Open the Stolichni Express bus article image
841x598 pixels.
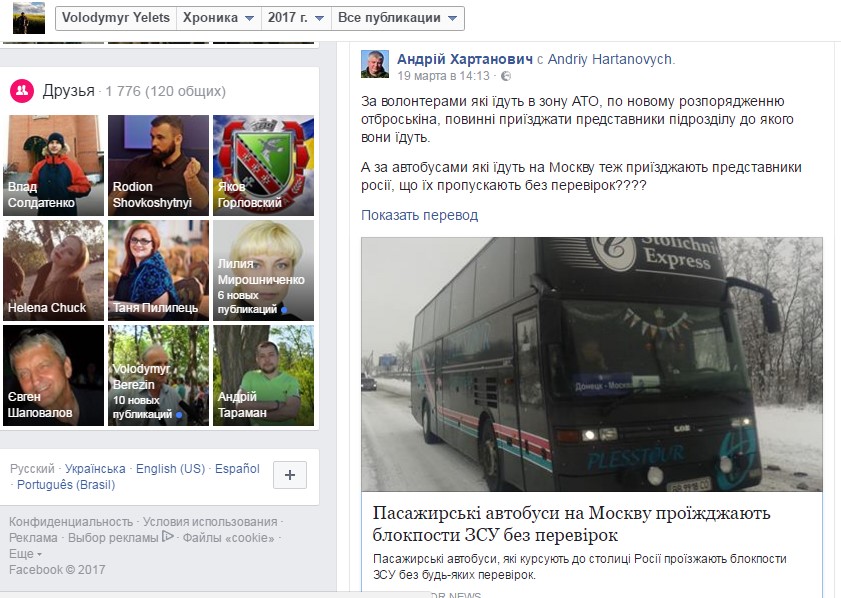[592, 364]
